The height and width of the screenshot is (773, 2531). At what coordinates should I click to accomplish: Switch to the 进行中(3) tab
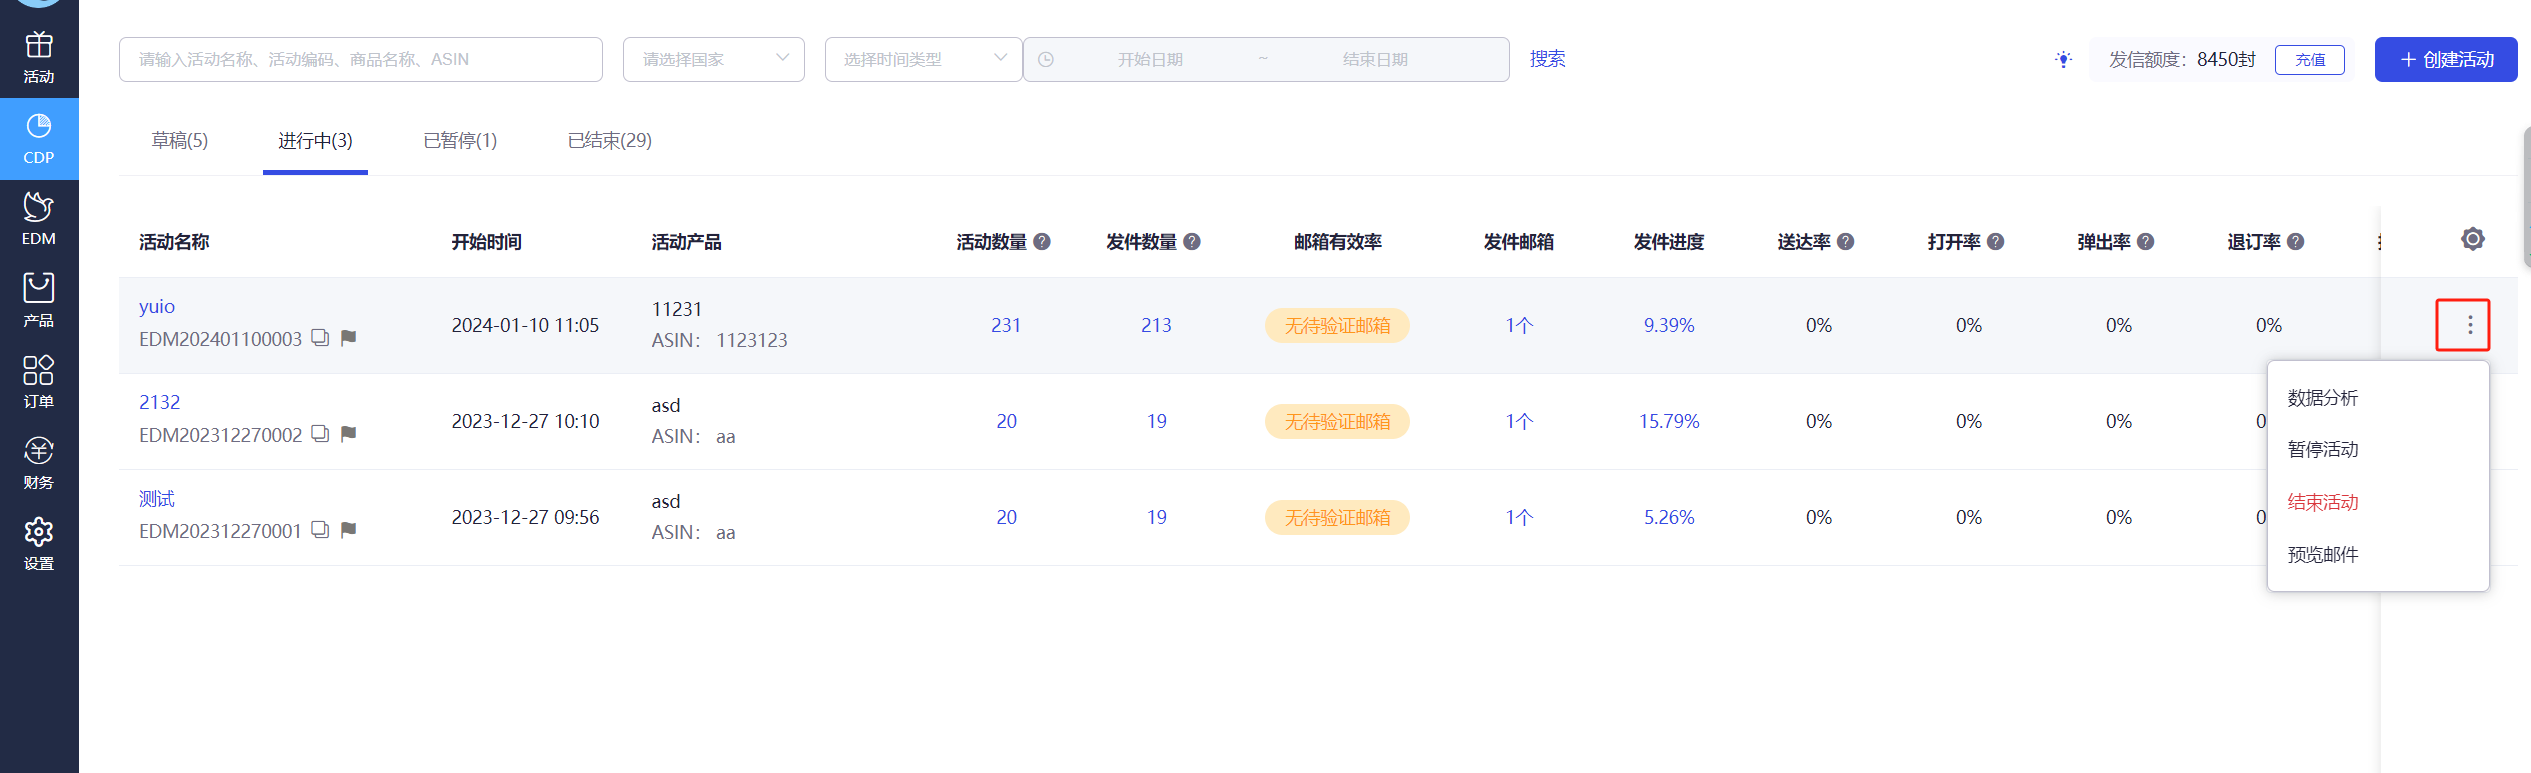coord(315,141)
